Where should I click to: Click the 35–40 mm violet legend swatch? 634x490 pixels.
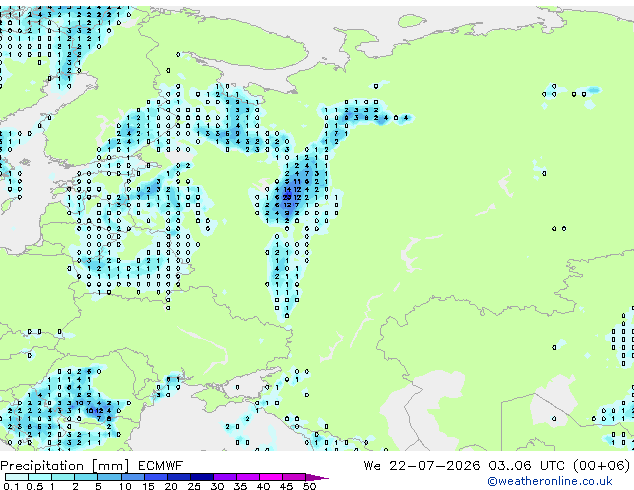(247, 477)
